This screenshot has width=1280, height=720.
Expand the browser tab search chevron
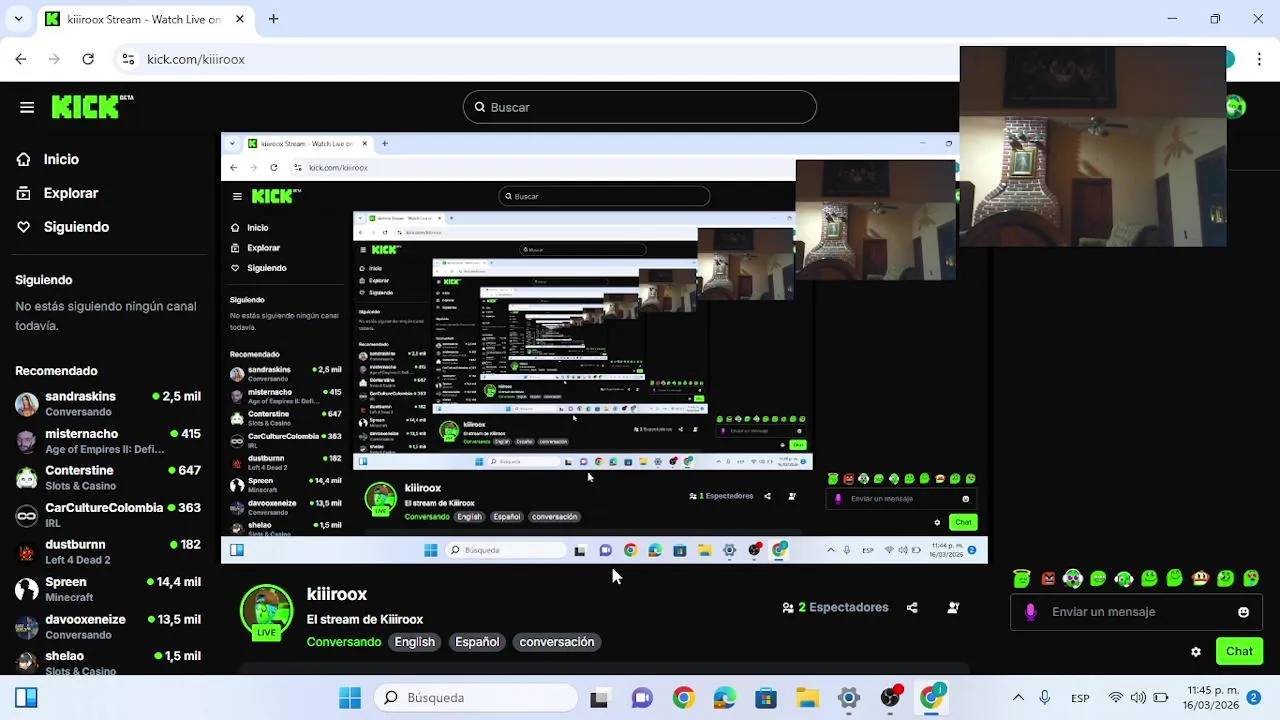(18, 18)
